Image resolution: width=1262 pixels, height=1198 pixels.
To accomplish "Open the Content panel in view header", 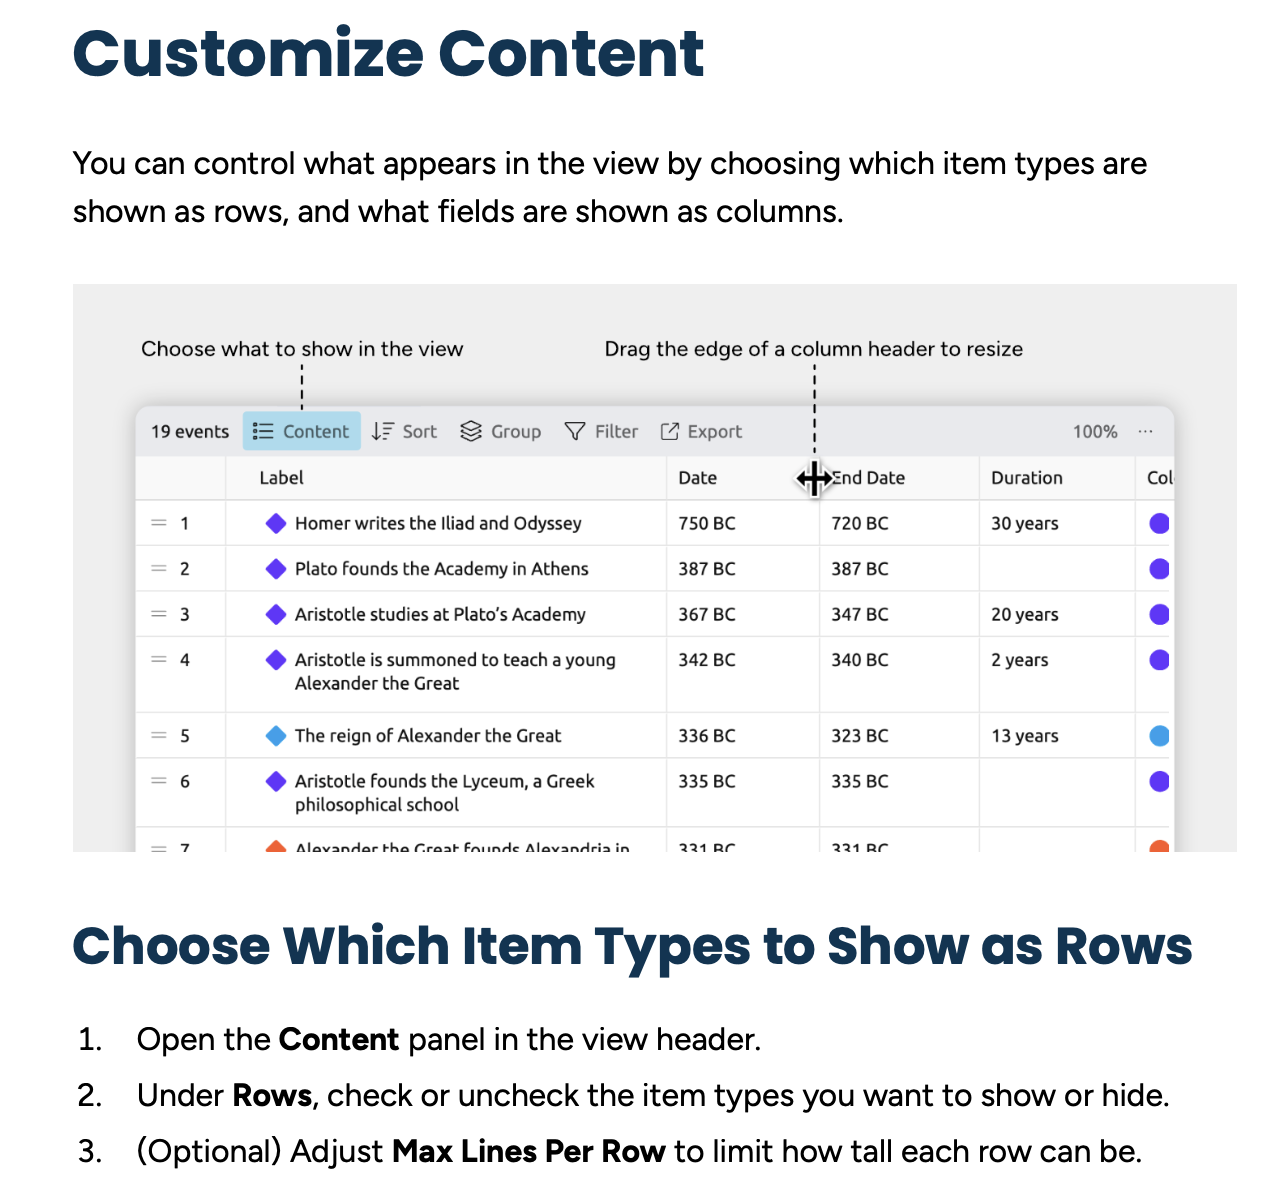I will (301, 431).
